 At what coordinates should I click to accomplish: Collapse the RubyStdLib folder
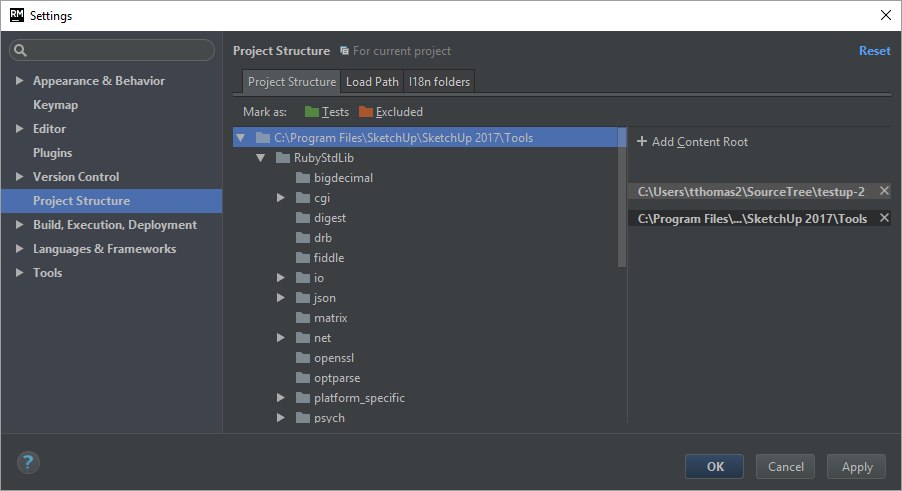pos(260,158)
